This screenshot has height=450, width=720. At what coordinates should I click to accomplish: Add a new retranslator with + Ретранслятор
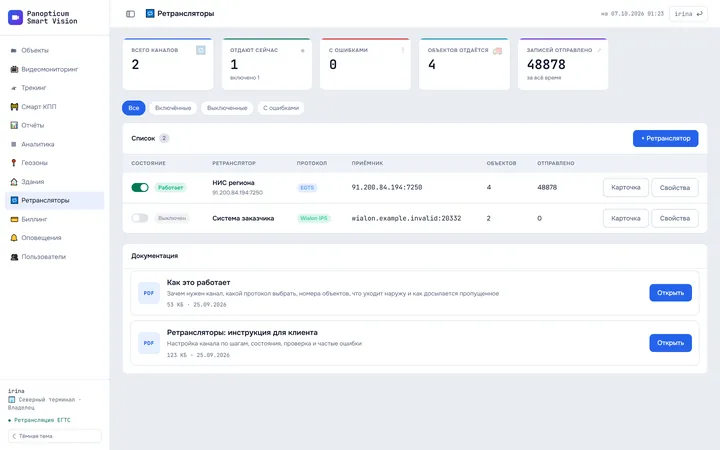(665, 138)
